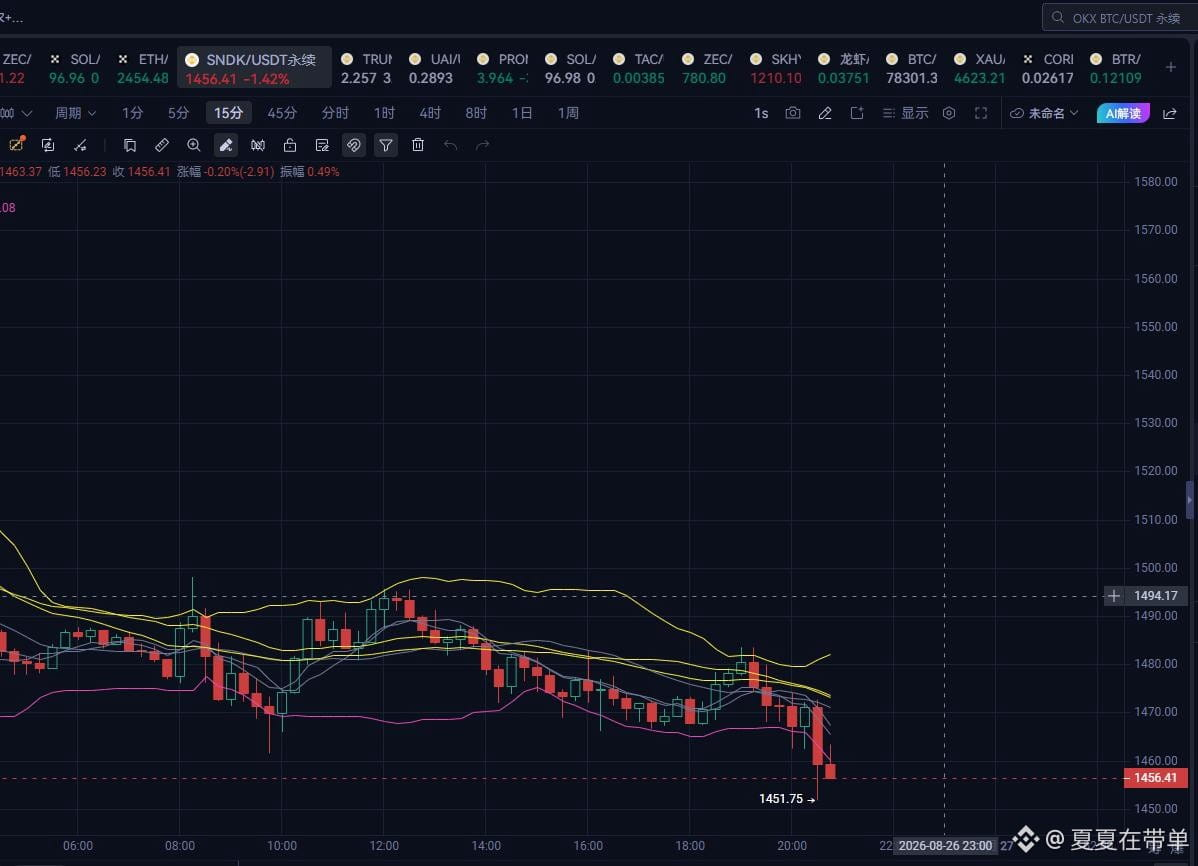Image resolution: width=1198 pixels, height=866 pixels.
Task: Open the PRO 3.964 symbol tab
Action: (x=502, y=68)
